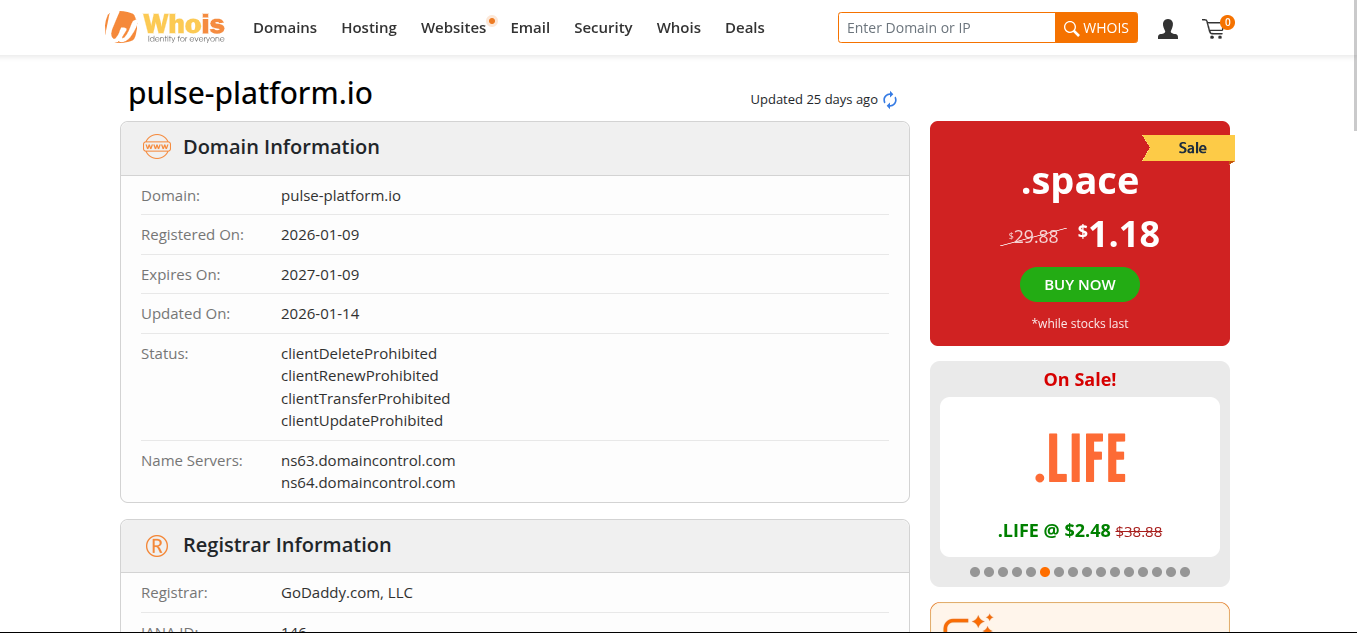Click the Whois logo
The width and height of the screenshot is (1357, 633).
[x=165, y=27]
